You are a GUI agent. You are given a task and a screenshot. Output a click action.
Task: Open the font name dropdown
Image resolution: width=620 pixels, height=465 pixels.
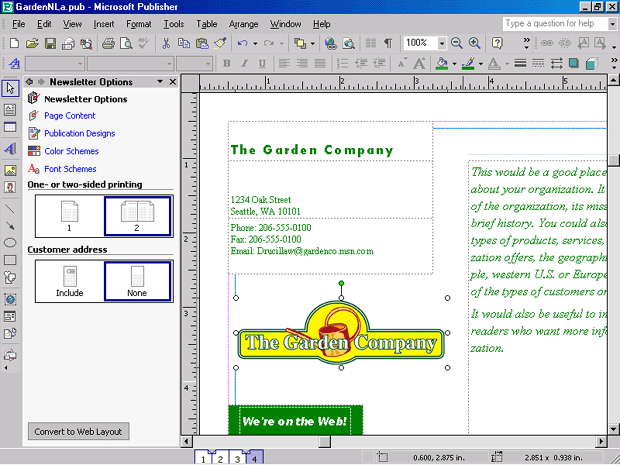tap(169, 64)
